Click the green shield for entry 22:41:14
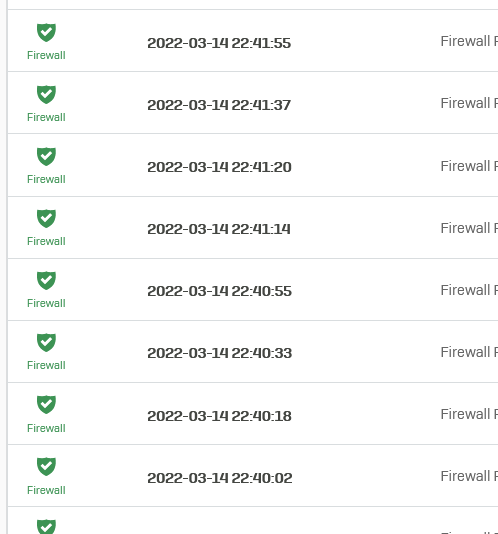Screen dimensions: 498x534 (x=46, y=218)
